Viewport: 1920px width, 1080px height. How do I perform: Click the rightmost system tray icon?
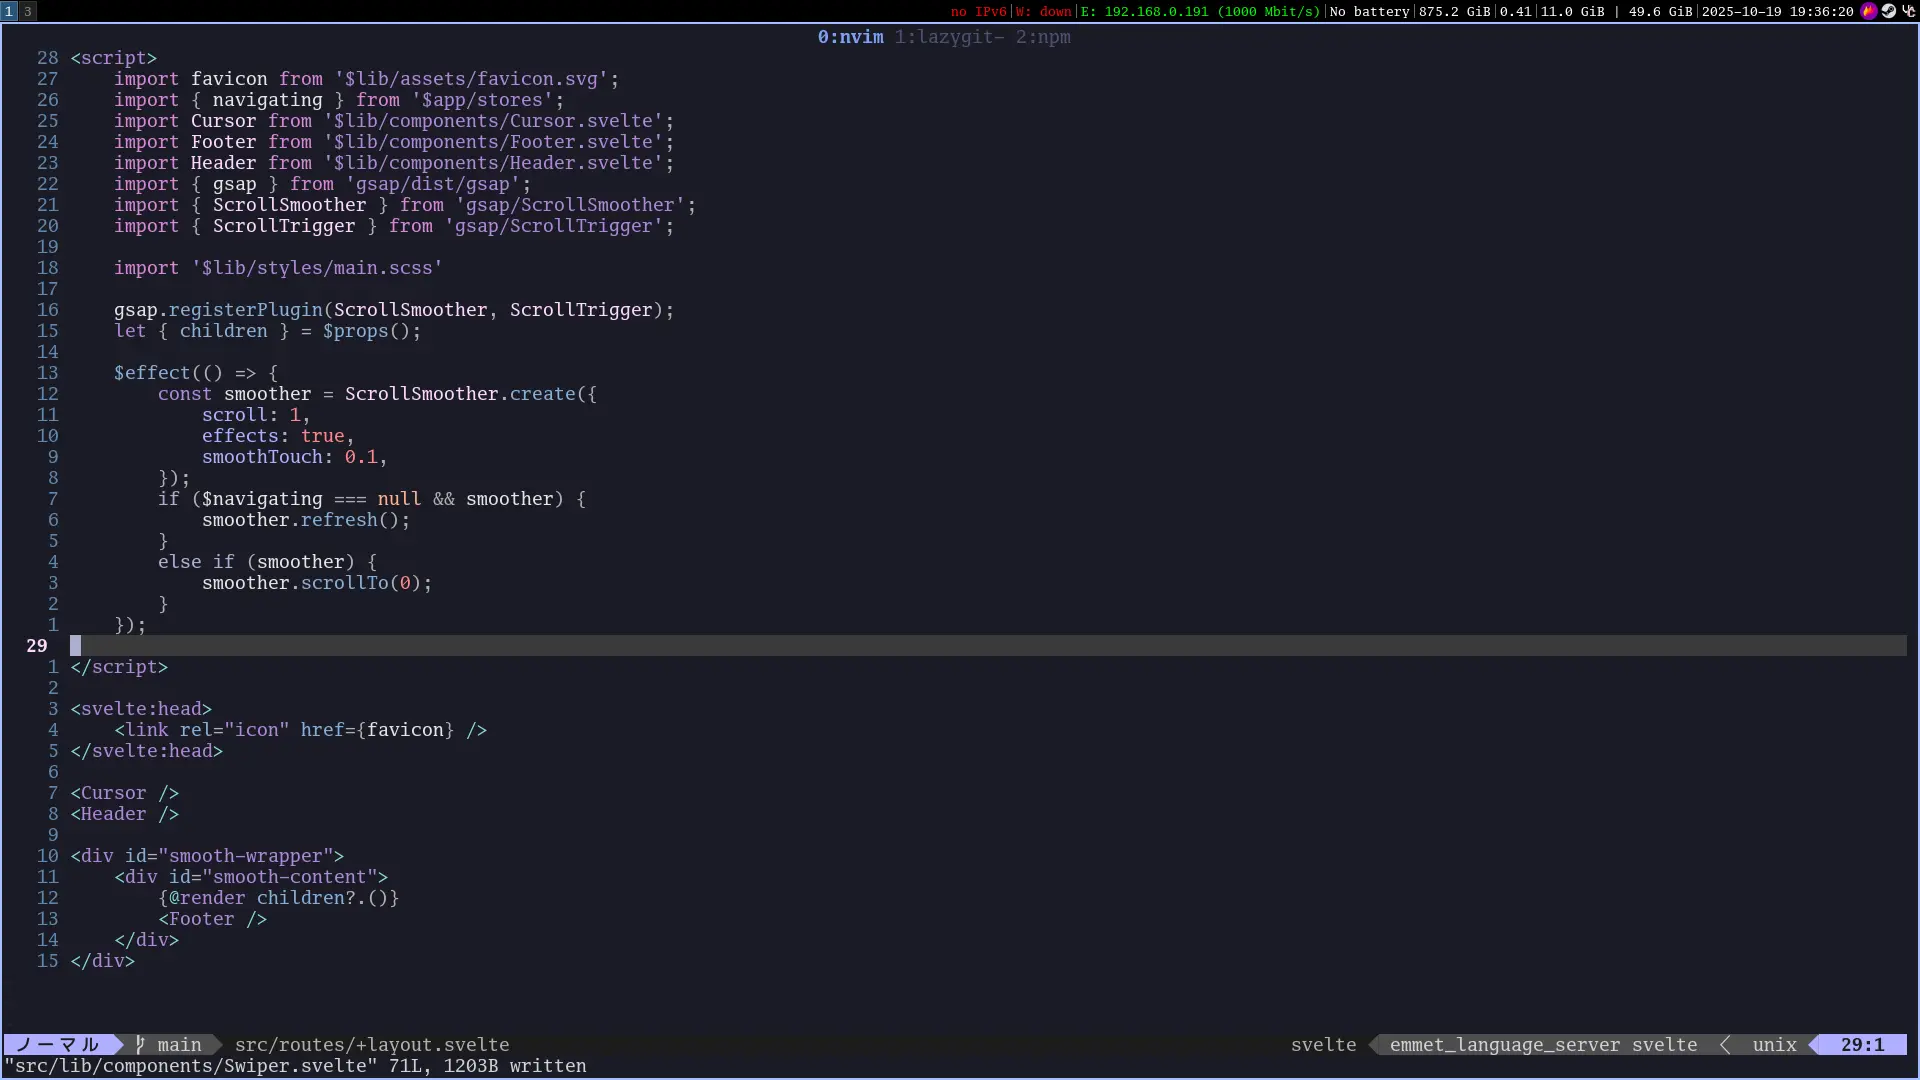click(x=1908, y=11)
